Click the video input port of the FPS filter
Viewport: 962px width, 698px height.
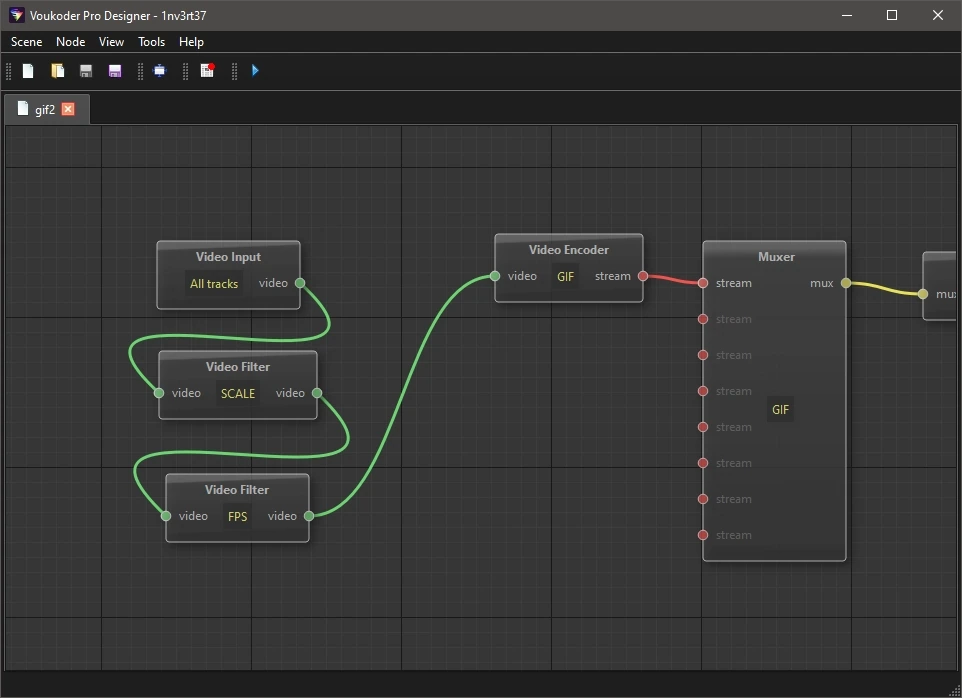click(166, 516)
